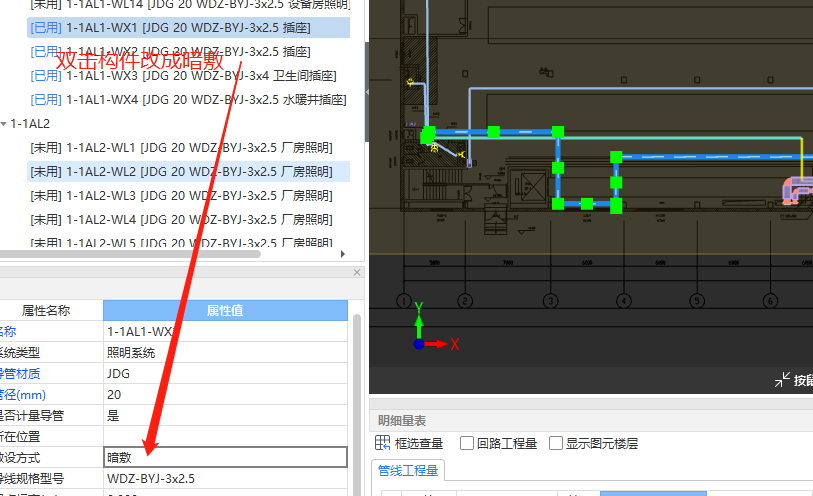
Task: Click the name value 1-1AL1-WX1 cell
Action: tap(225, 331)
